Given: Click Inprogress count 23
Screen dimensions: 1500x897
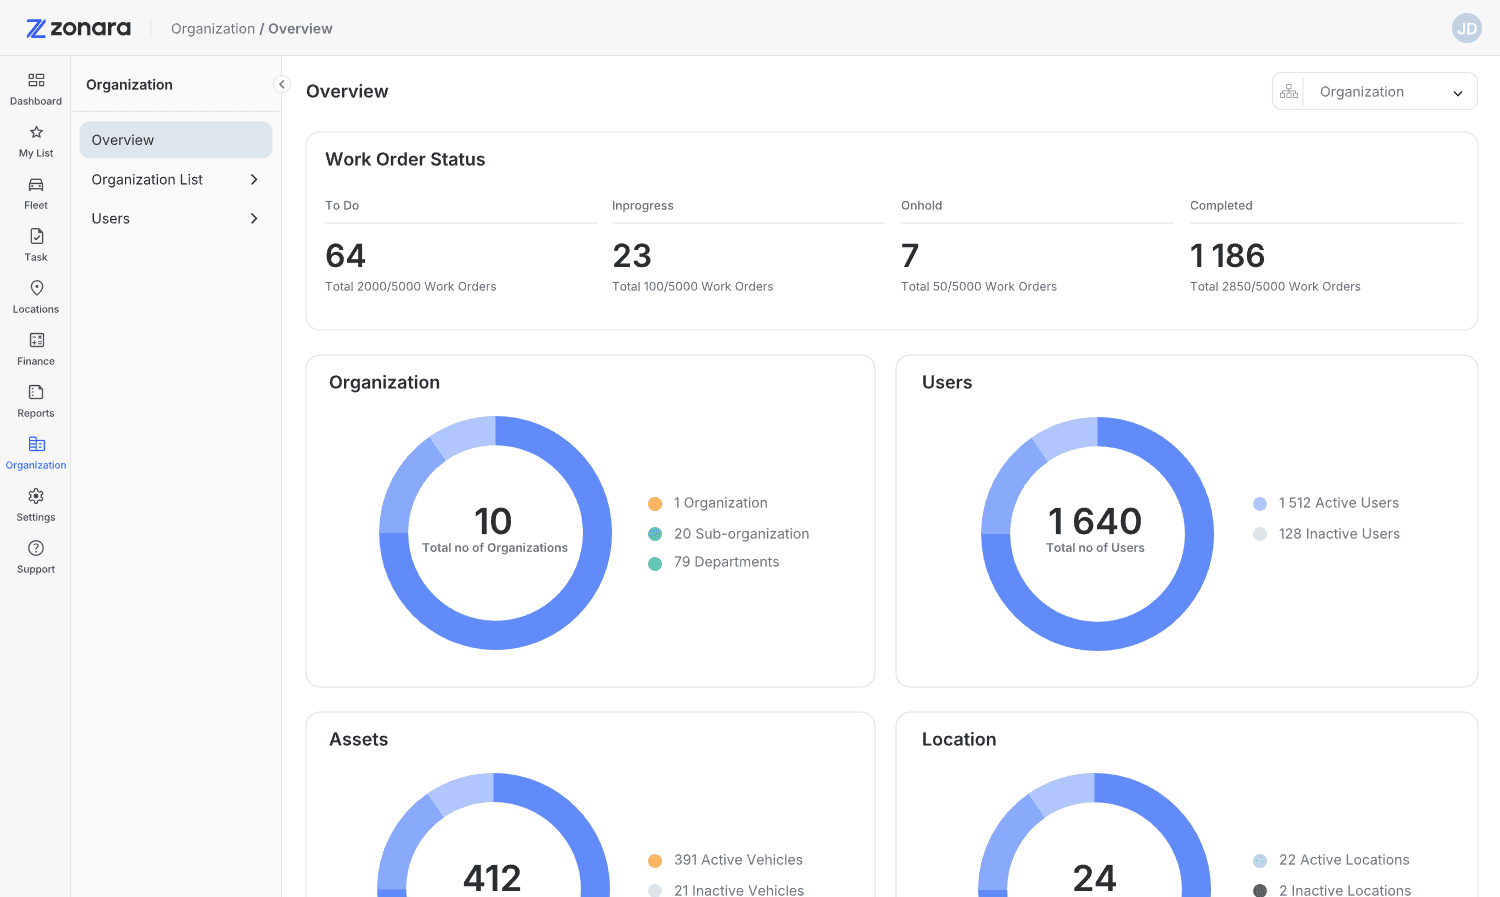Looking at the screenshot, I should [632, 256].
